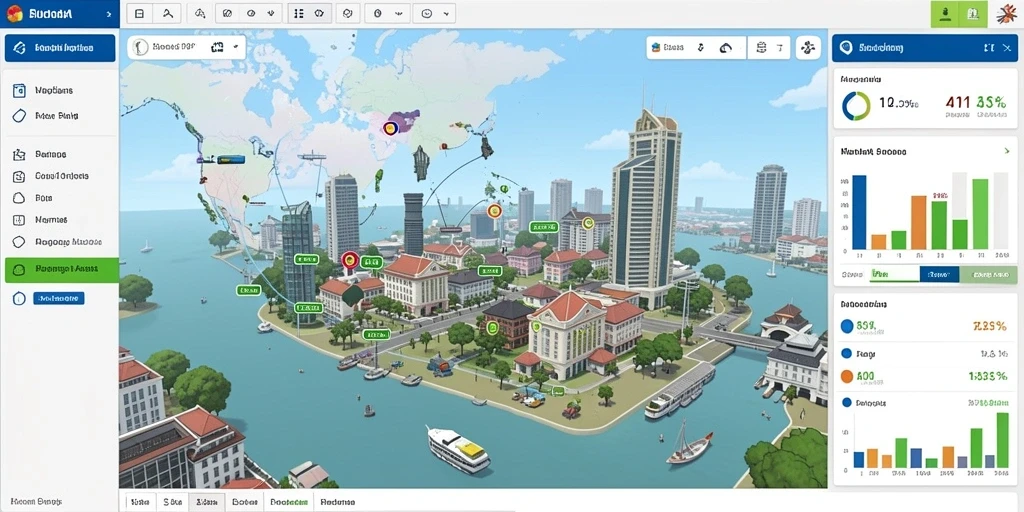1024x512 pixels.
Task: Click the cloud icon in map toolbar
Action: tap(725, 47)
